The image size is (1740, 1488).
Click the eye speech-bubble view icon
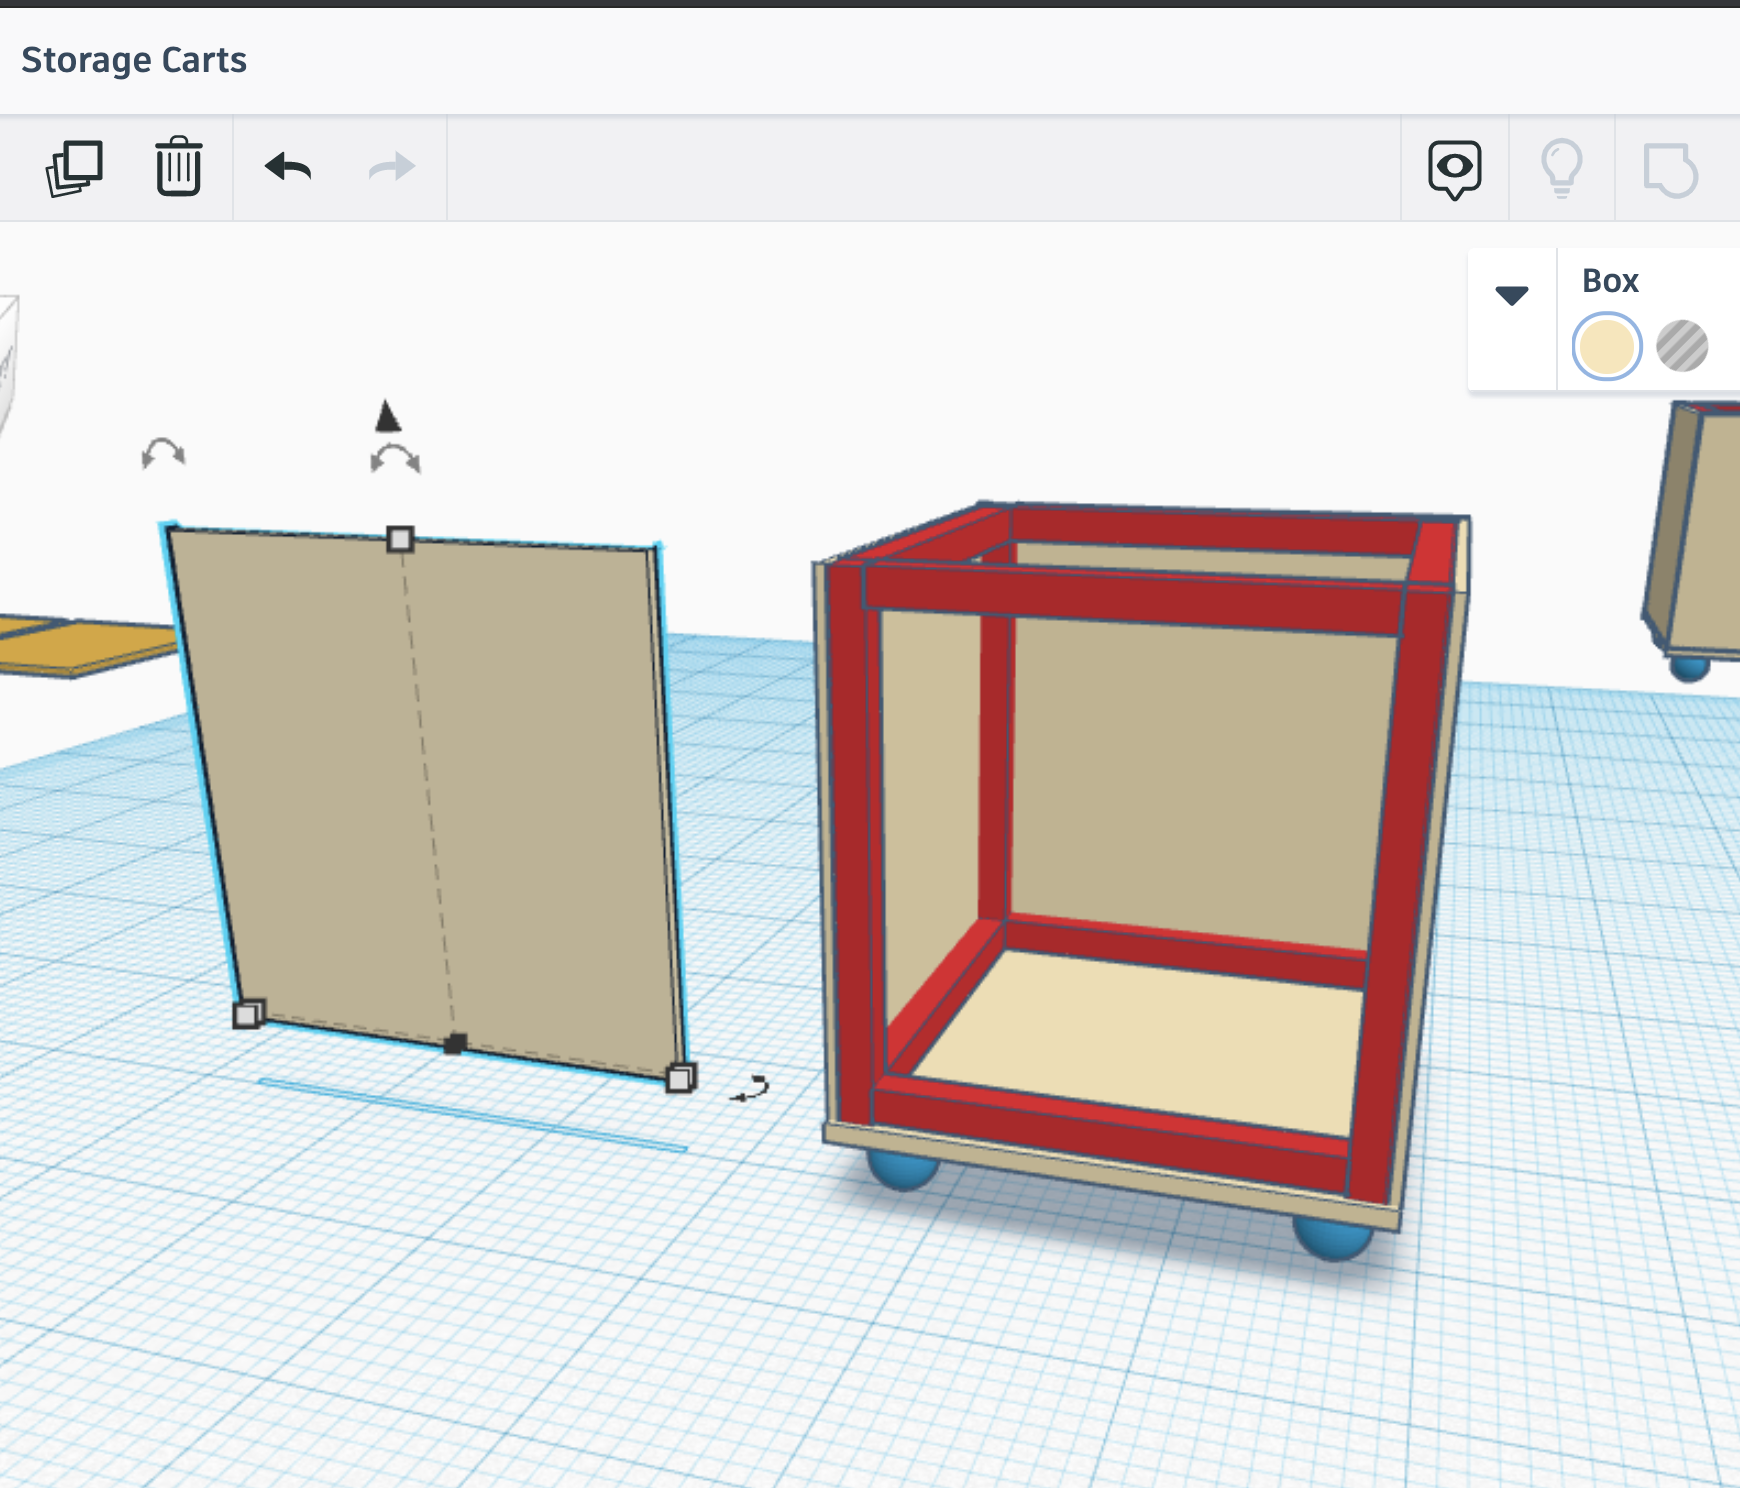pyautogui.click(x=1454, y=169)
